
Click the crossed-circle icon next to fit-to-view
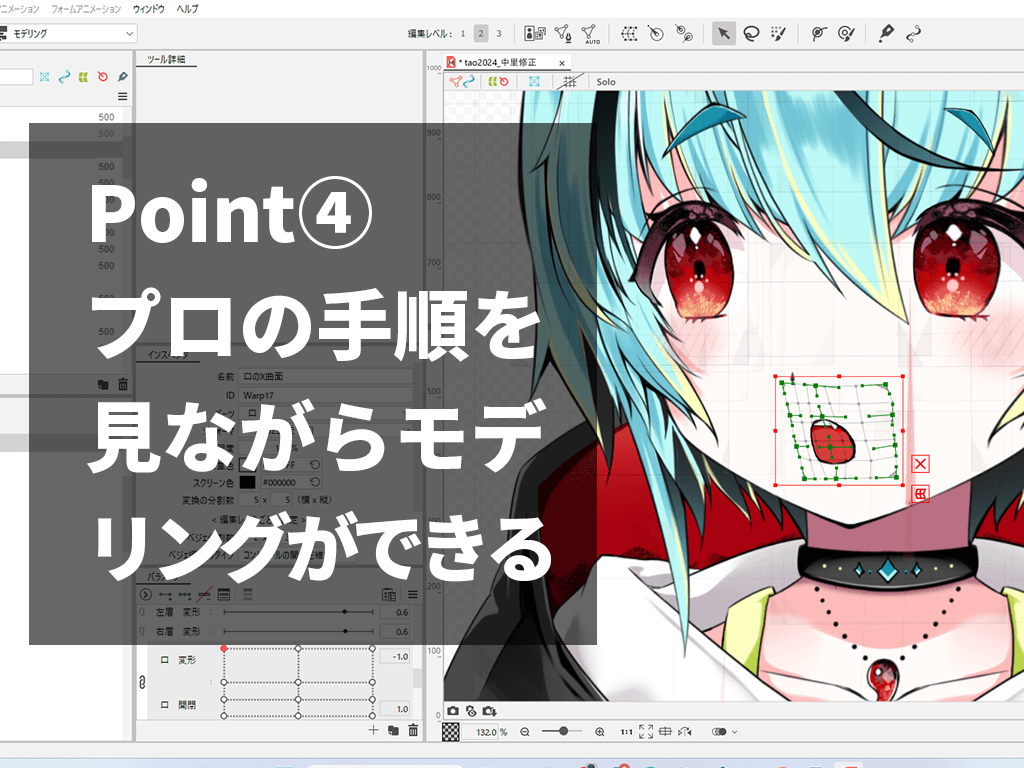665,732
